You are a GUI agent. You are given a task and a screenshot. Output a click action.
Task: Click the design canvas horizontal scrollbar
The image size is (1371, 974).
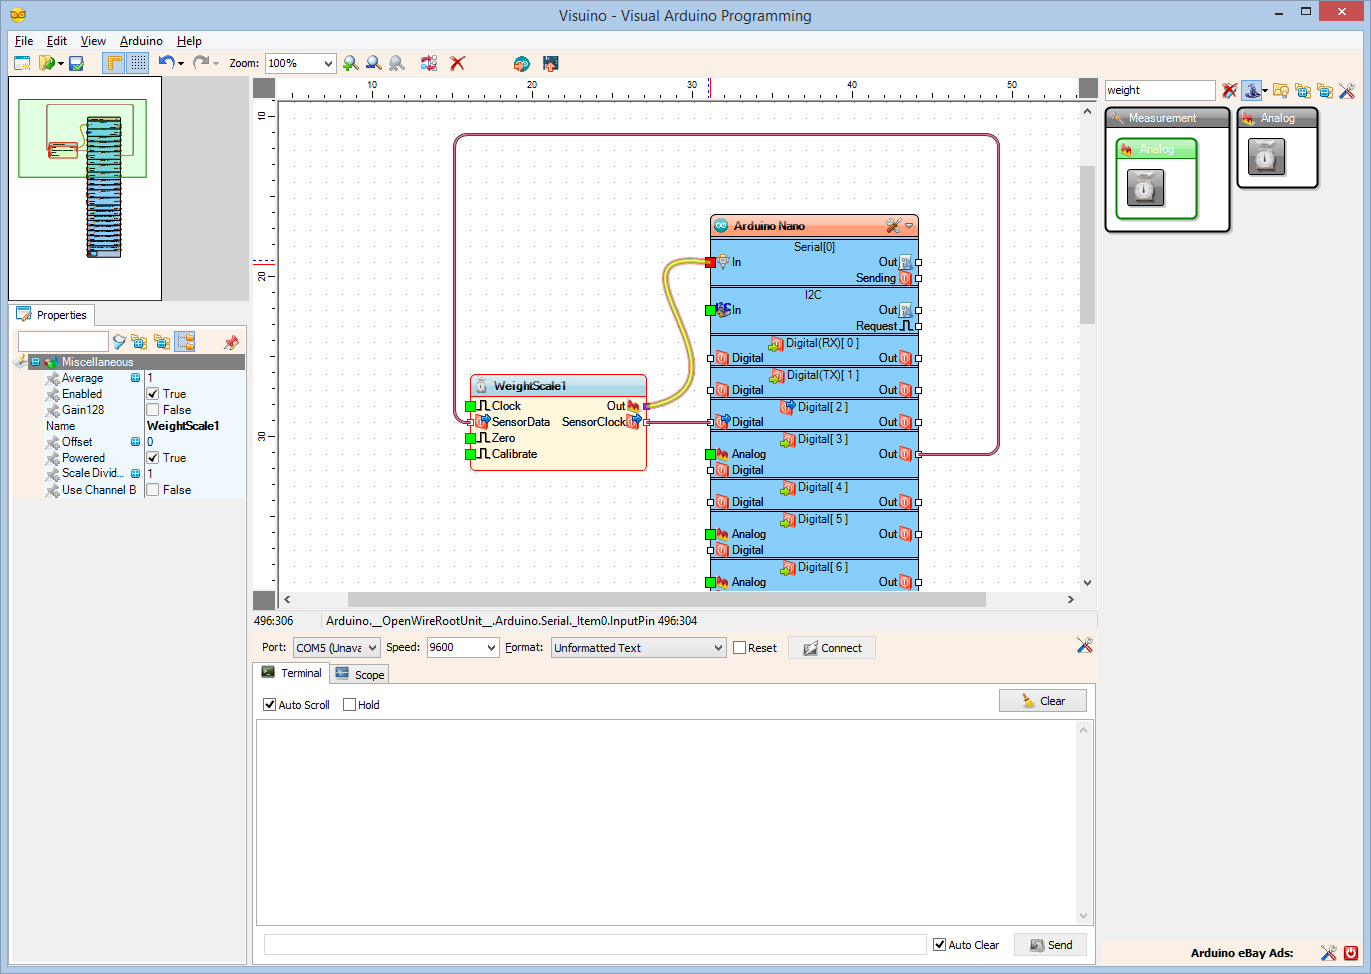[666, 600]
